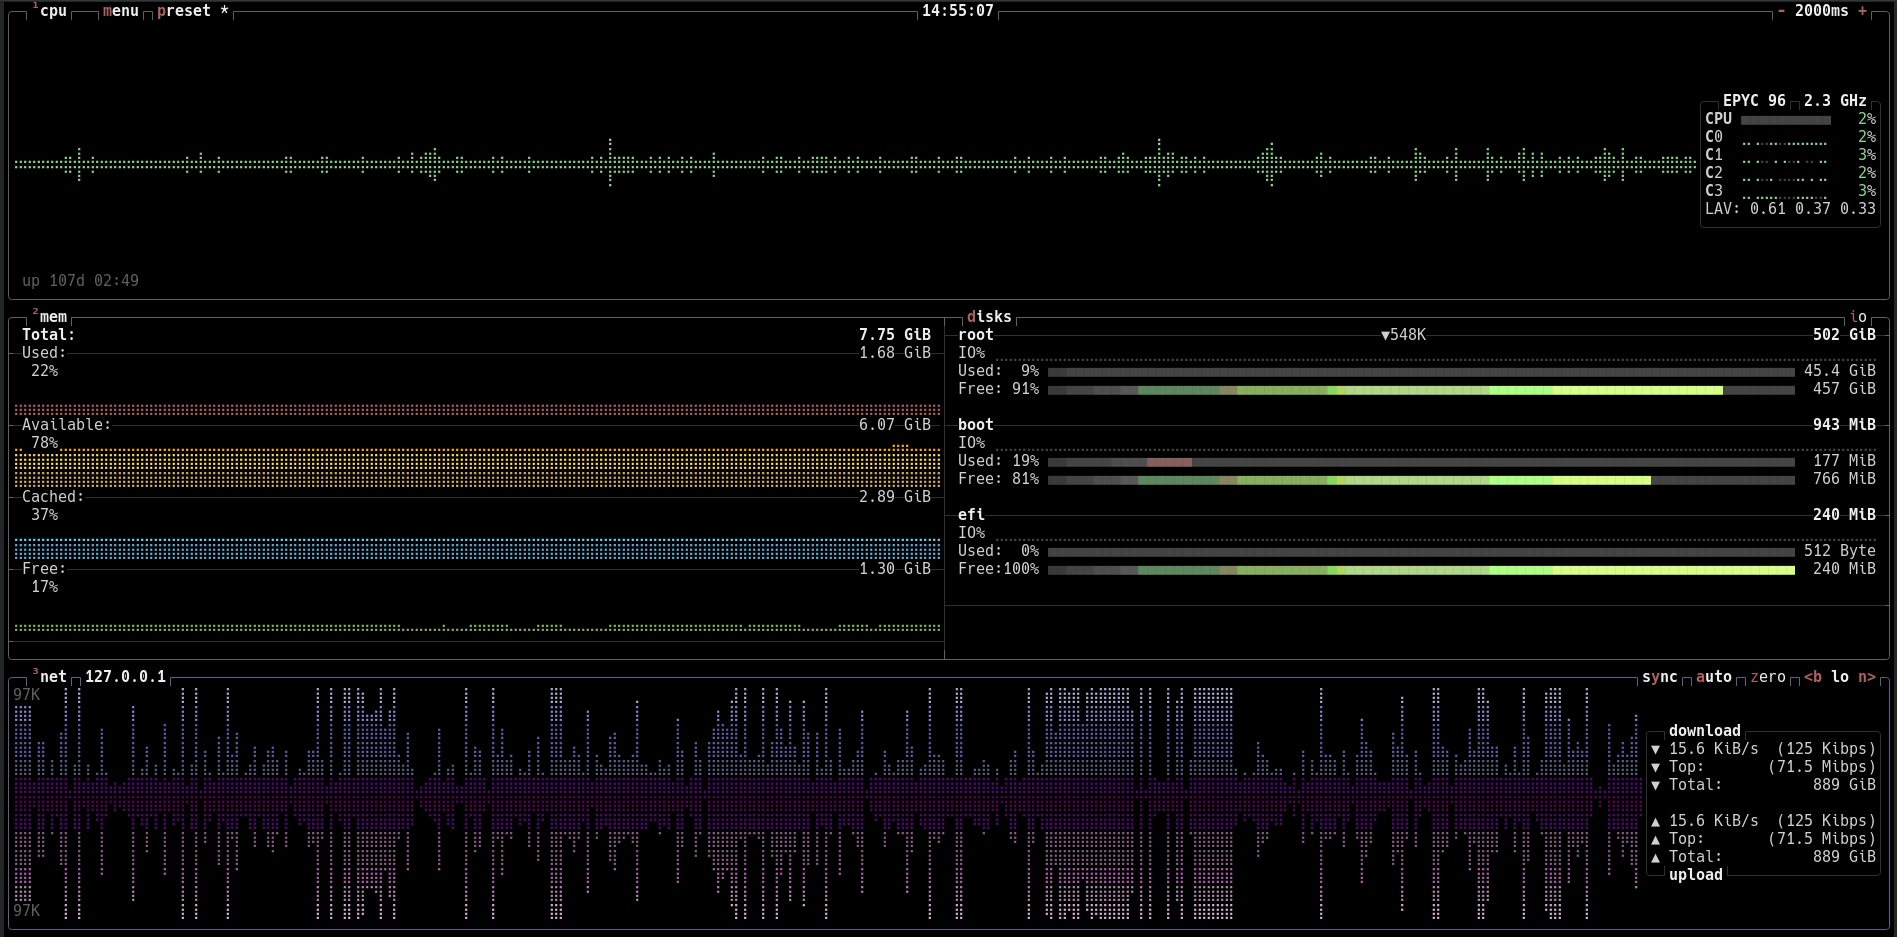The height and width of the screenshot is (937, 1897).
Task: Open the btop menu
Action: (120, 11)
